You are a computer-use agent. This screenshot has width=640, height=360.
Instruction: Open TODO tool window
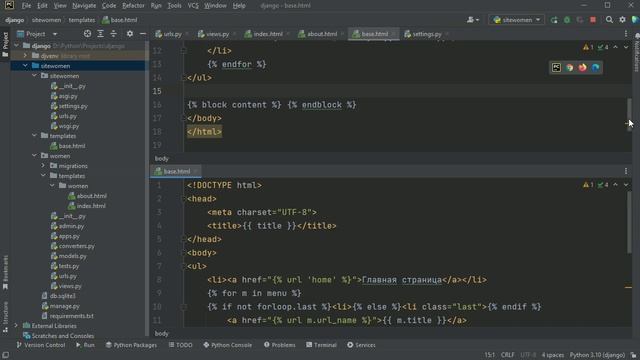[180, 345]
